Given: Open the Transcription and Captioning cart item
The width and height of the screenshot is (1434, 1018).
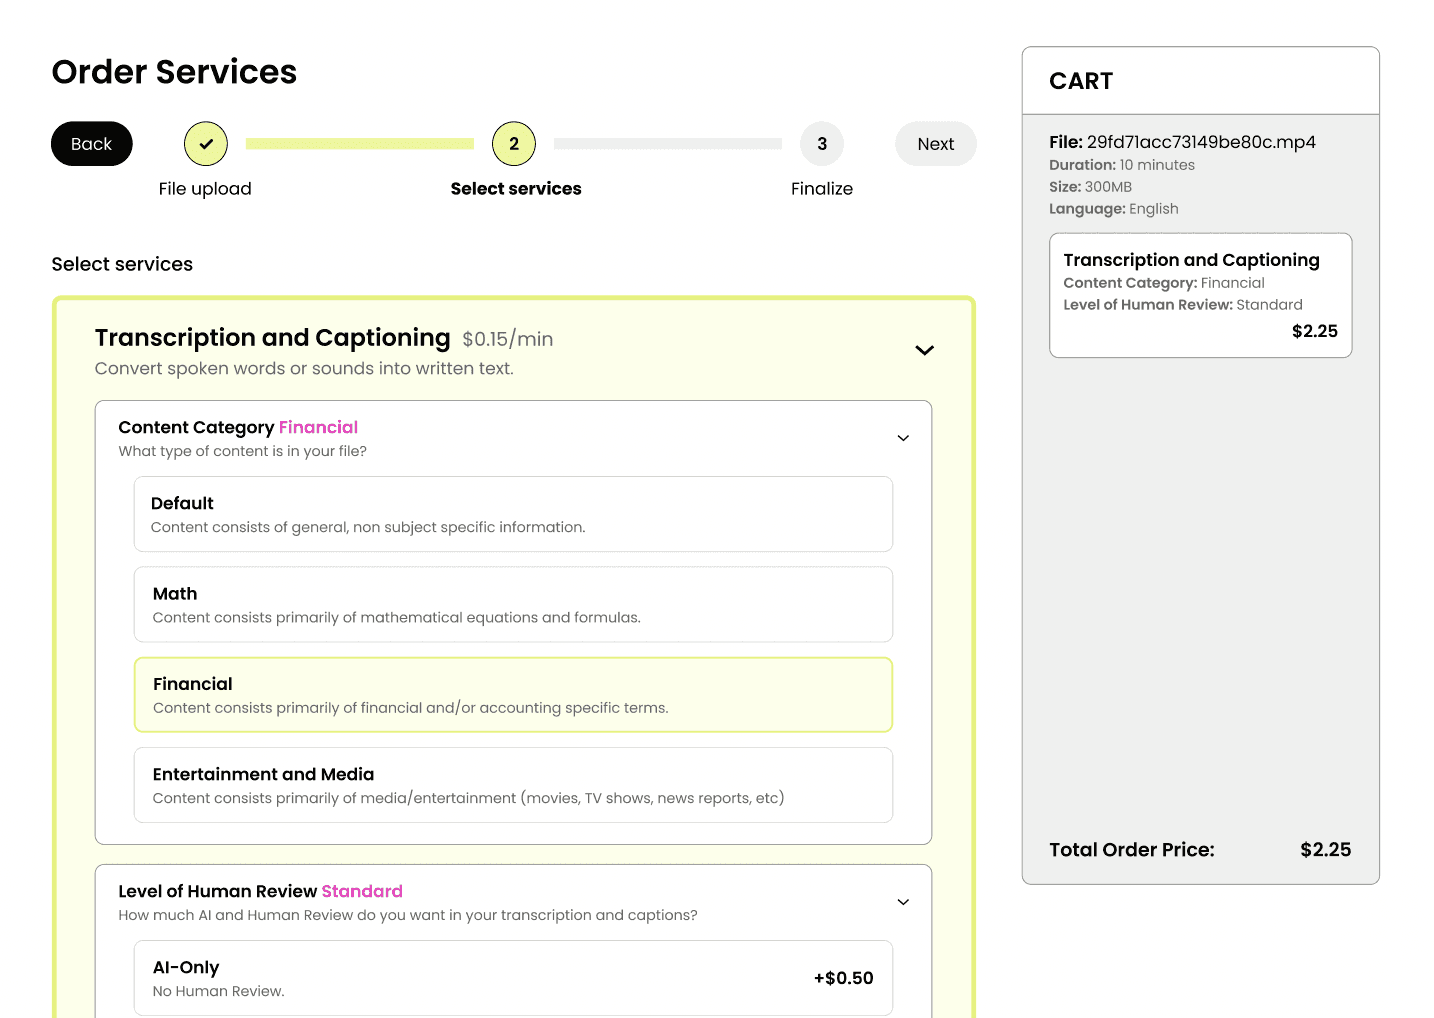Looking at the screenshot, I should pos(1200,295).
